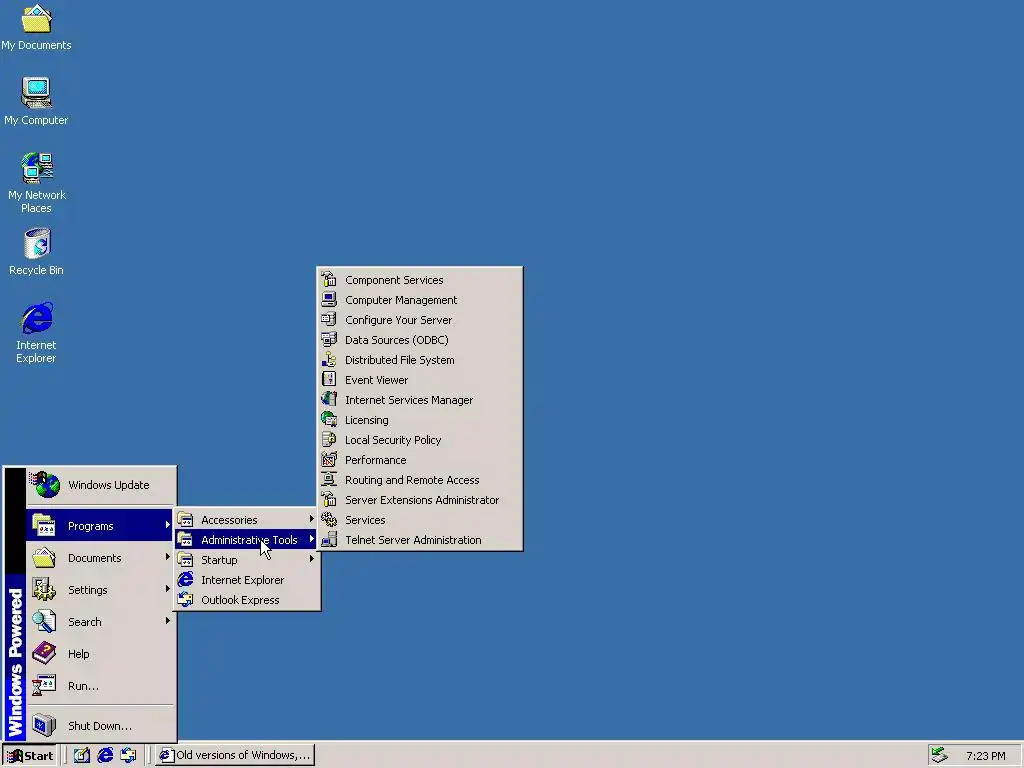The width and height of the screenshot is (1024, 768).
Task: Click the Settings control panel icon
Action: (44, 590)
